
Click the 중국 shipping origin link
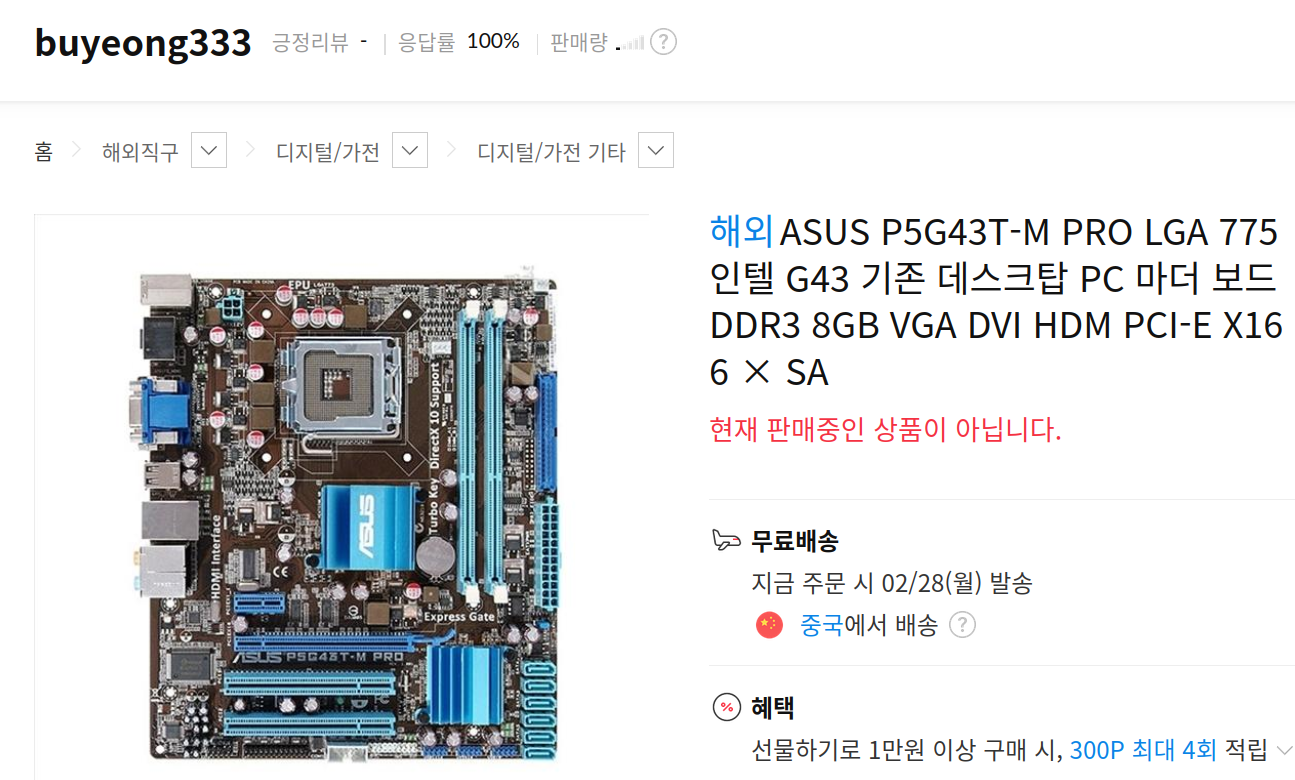tap(821, 625)
